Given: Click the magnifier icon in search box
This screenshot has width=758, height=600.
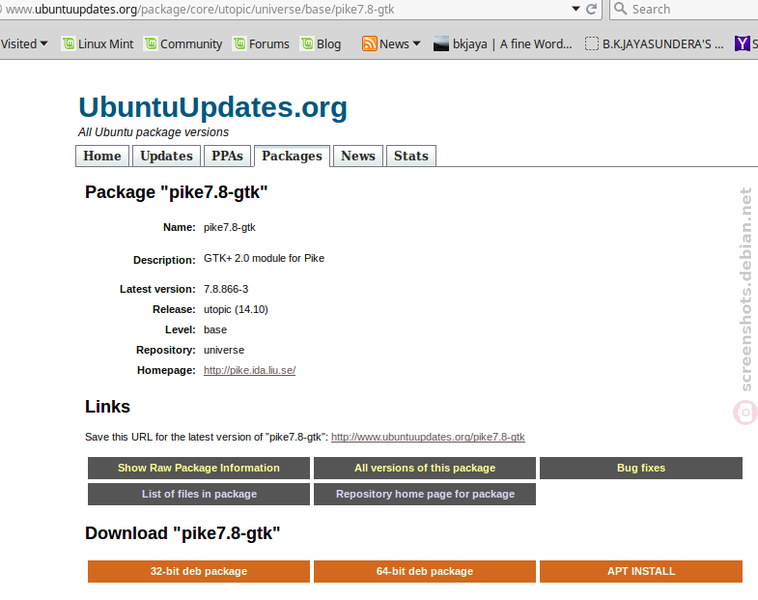Looking at the screenshot, I should point(620,9).
